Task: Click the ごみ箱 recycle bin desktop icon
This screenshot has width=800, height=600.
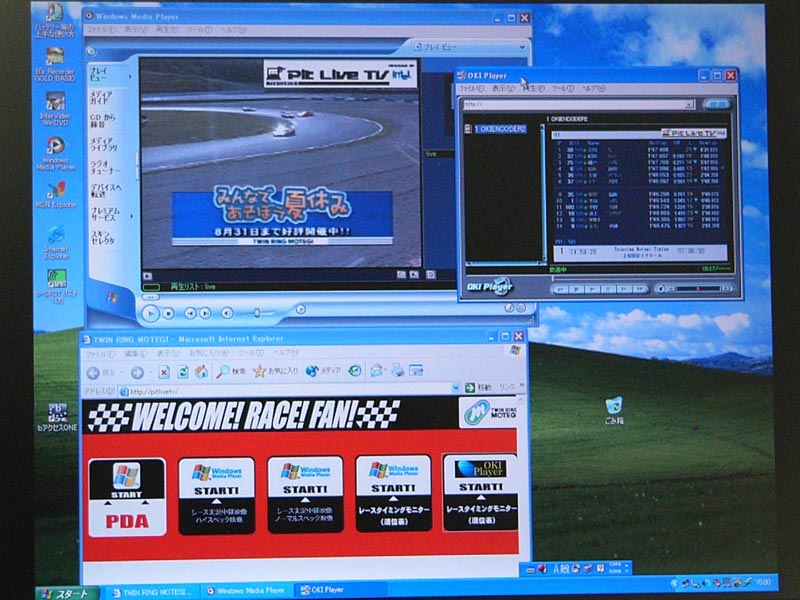Action: [x=614, y=411]
